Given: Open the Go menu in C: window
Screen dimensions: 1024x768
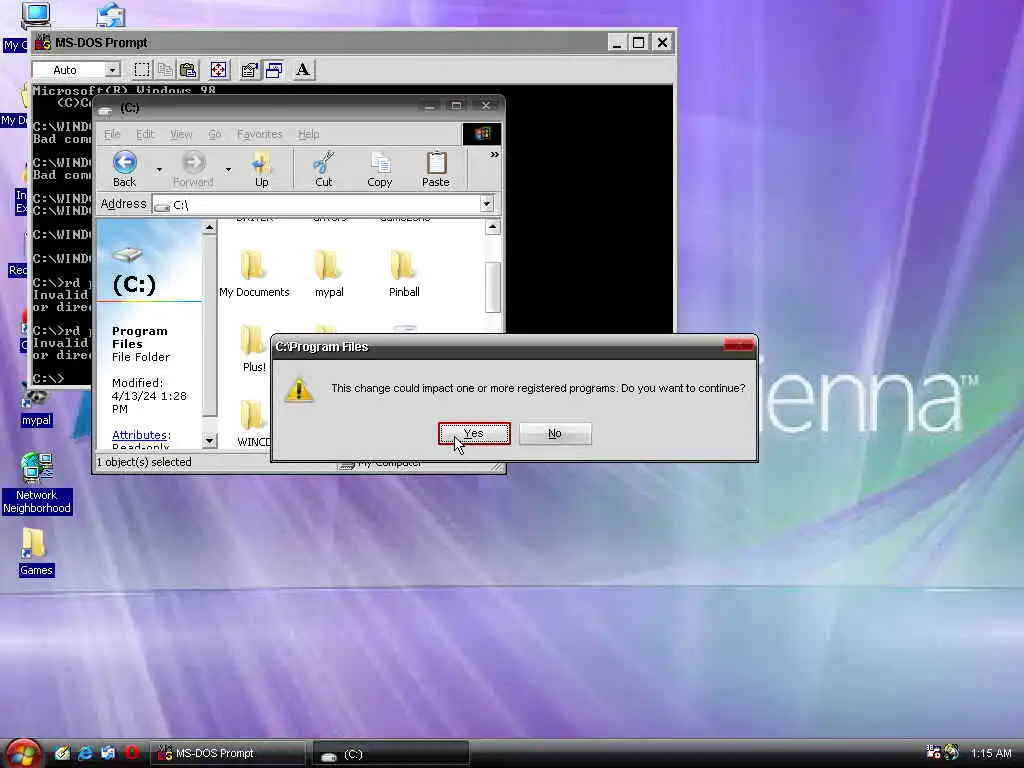Looking at the screenshot, I should [215, 134].
